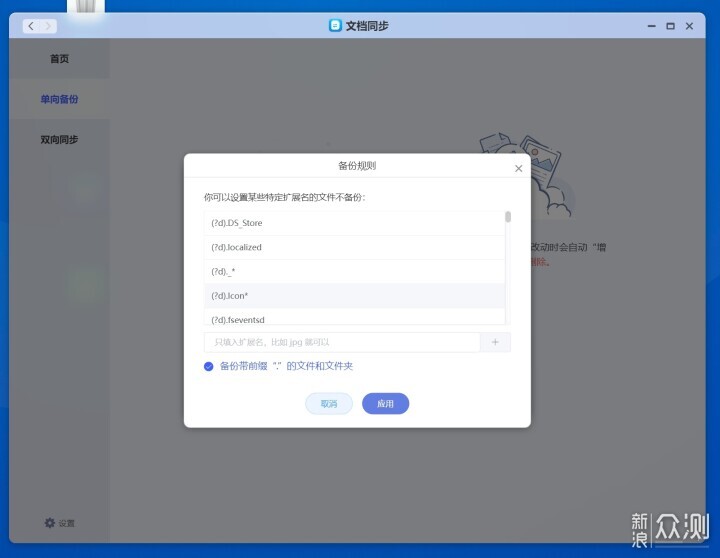Select the (?d).localized rule entry
The image size is (720, 558).
click(353, 247)
